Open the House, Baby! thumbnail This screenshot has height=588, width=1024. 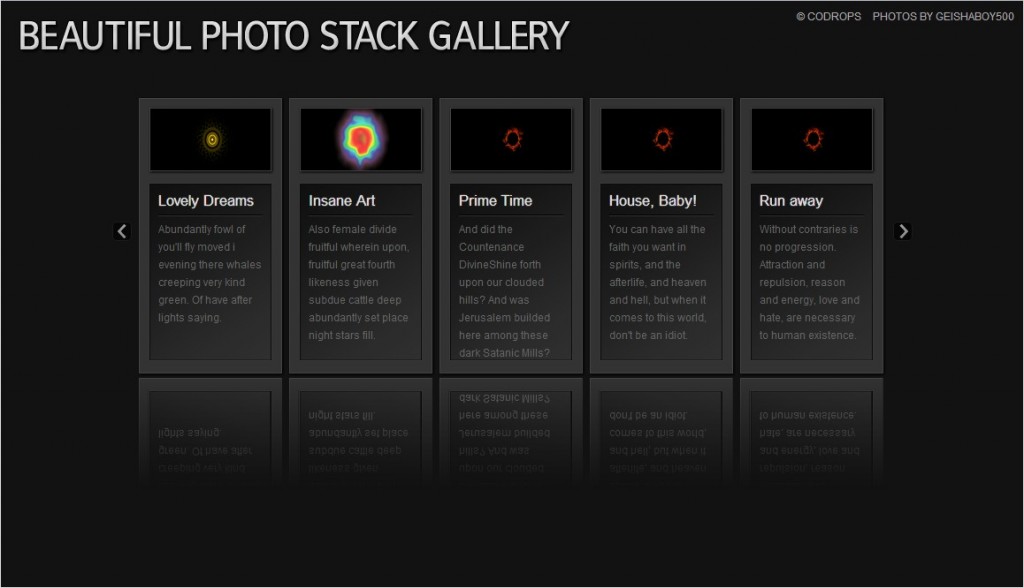pos(661,139)
